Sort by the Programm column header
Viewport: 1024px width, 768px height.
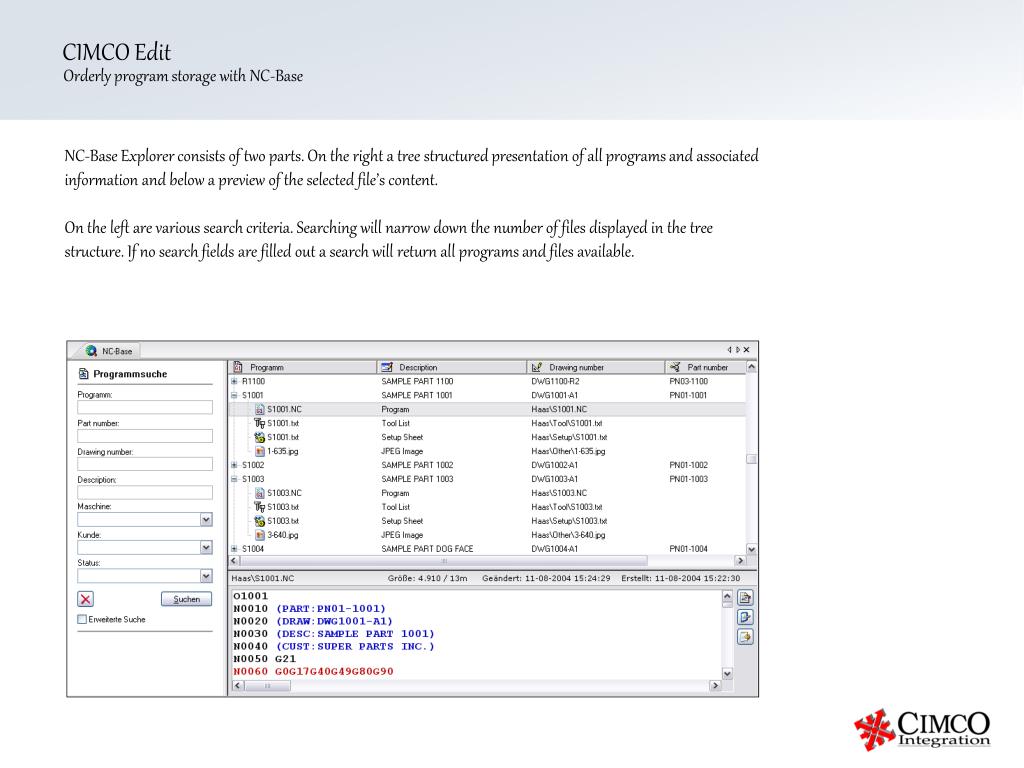[302, 367]
